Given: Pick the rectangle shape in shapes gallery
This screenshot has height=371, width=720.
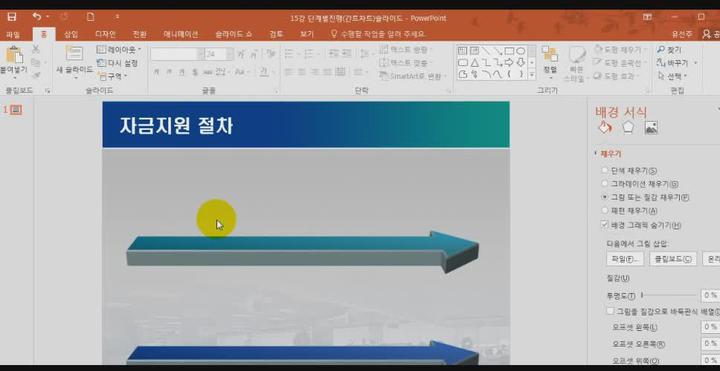Looking at the screenshot, I should point(510,51).
